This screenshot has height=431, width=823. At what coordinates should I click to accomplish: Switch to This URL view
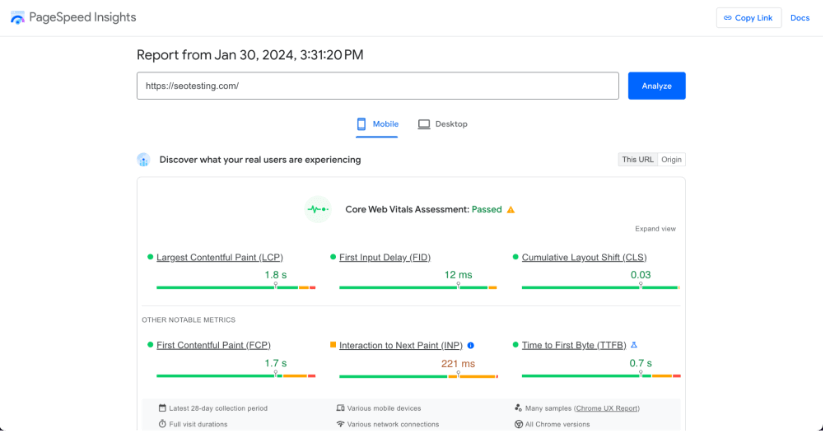click(637, 159)
